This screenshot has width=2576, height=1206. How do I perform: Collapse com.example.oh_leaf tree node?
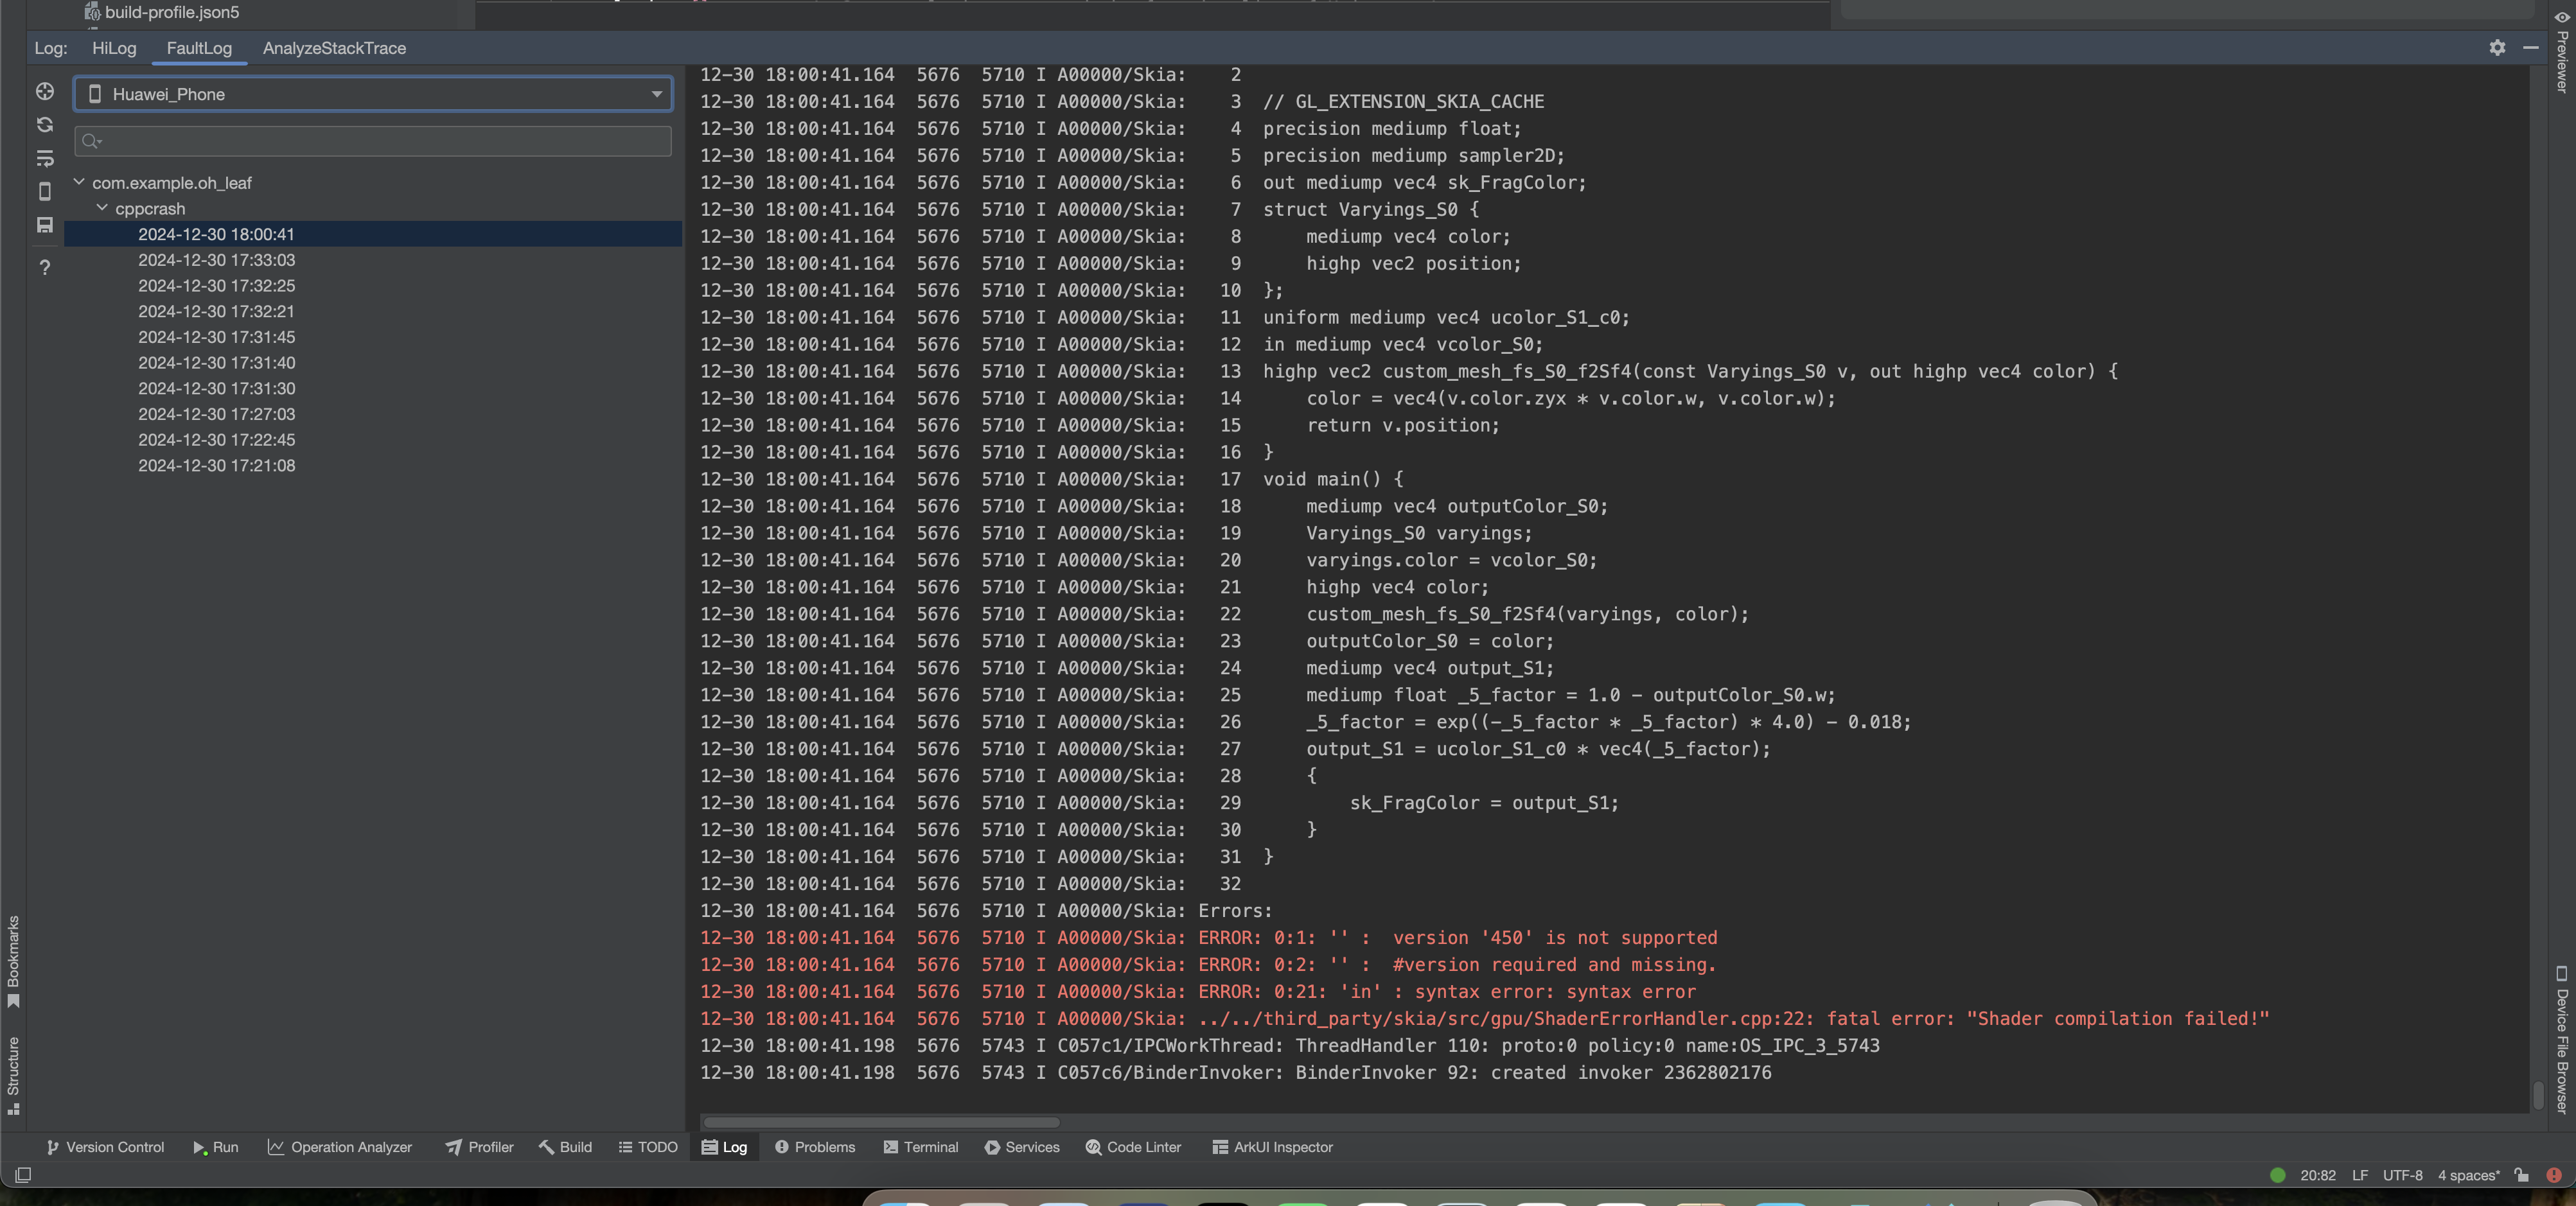click(79, 182)
